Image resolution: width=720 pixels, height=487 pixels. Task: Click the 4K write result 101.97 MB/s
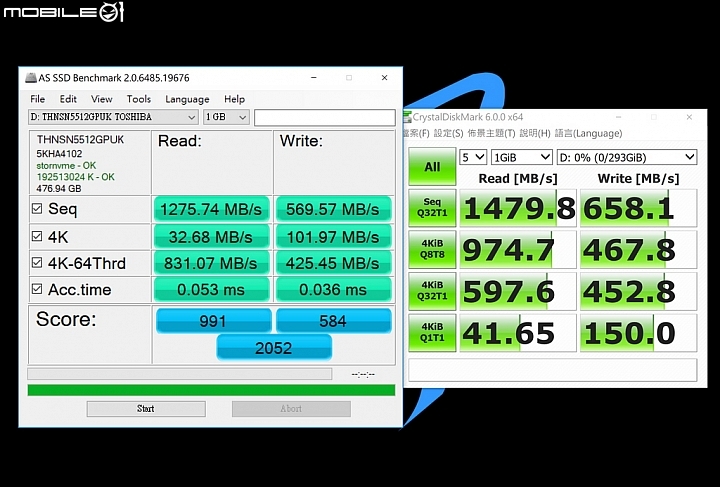pos(333,237)
